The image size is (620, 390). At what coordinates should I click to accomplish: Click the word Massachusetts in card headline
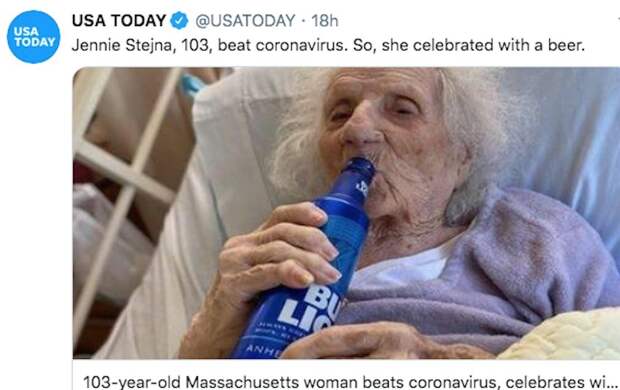pos(242,382)
